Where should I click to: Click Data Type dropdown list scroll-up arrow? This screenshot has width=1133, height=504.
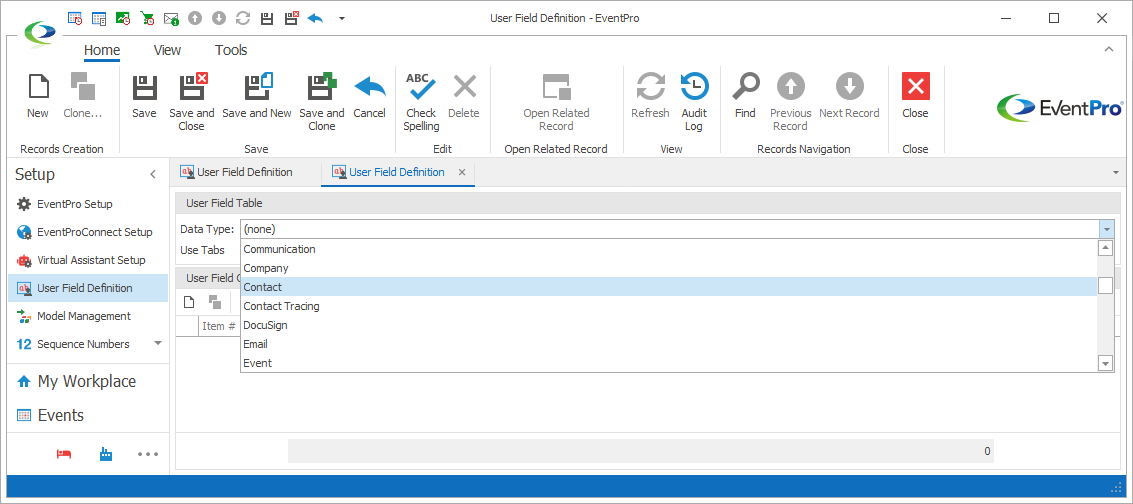[1105, 248]
